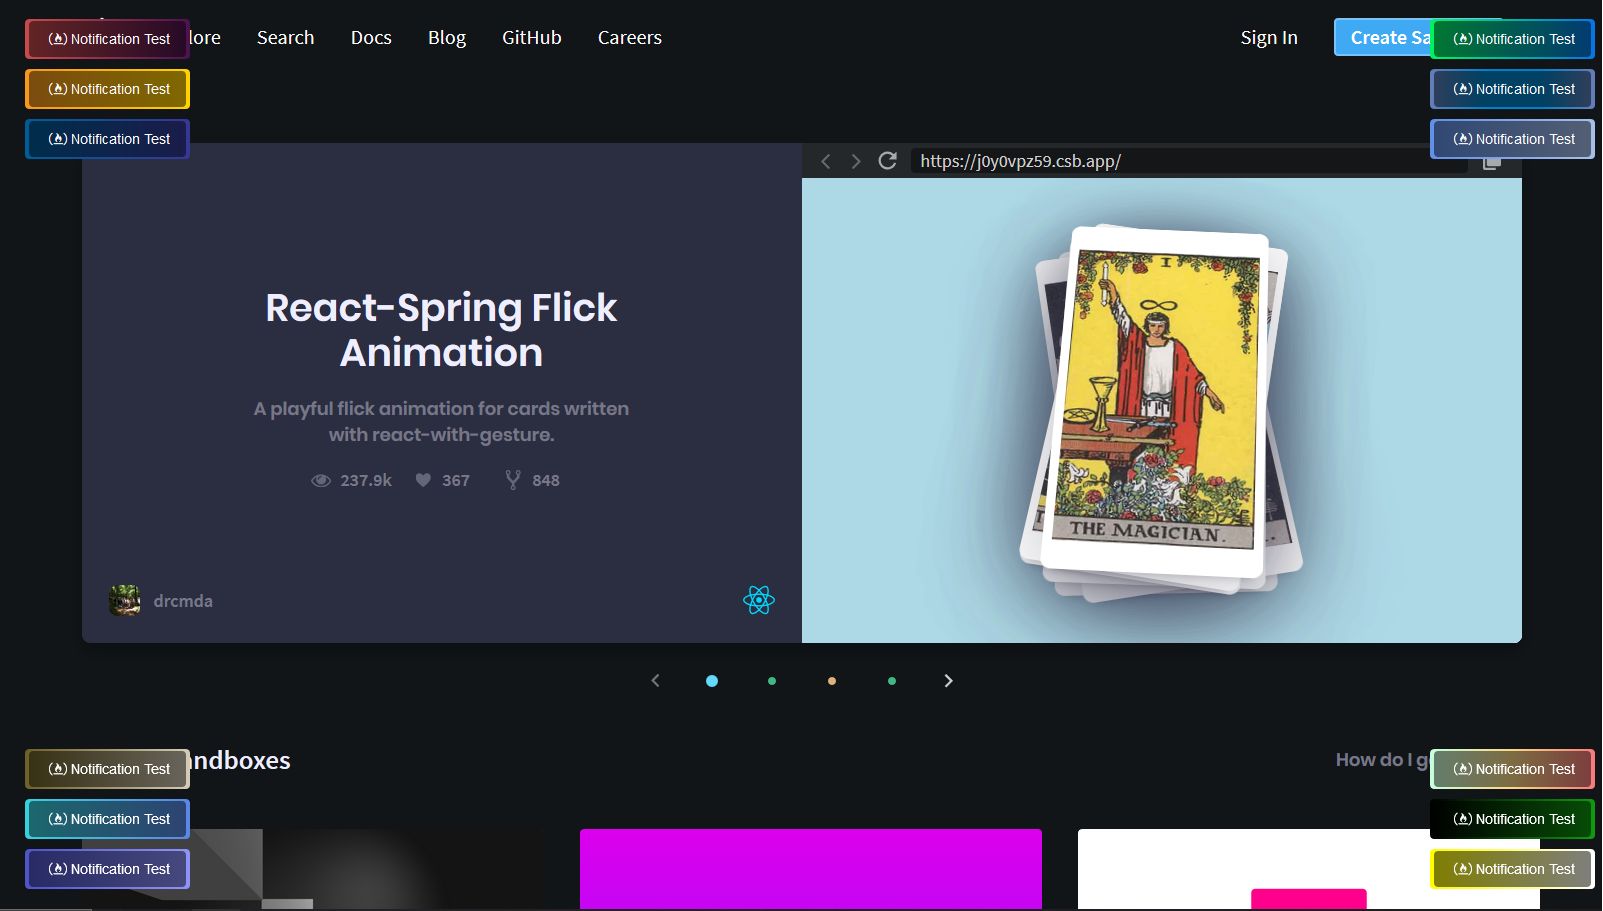Select the orange carousel dot
Image resolution: width=1603 pixels, height=911 pixels.
[832, 681]
